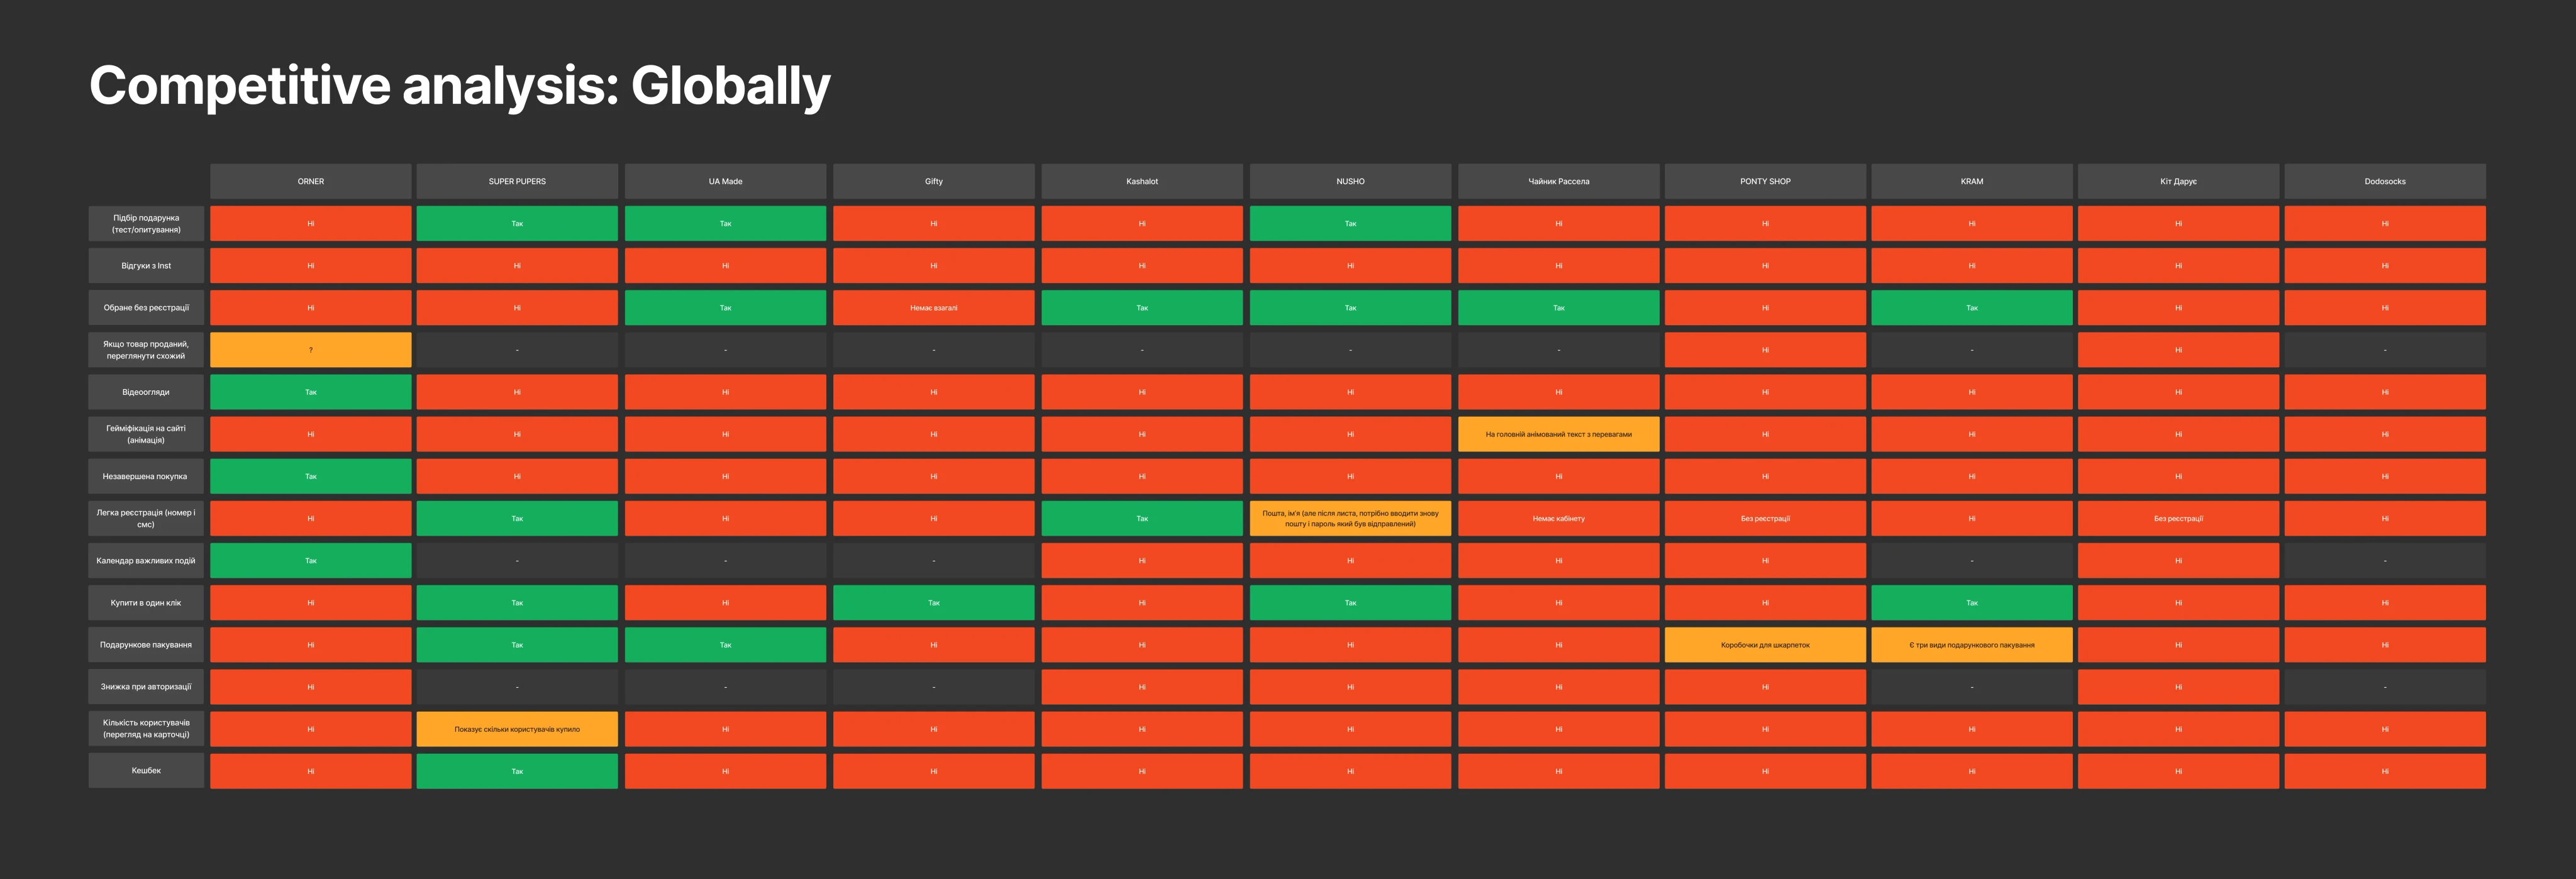
Task: Select the NUSHO column header
Action: tap(1350, 181)
